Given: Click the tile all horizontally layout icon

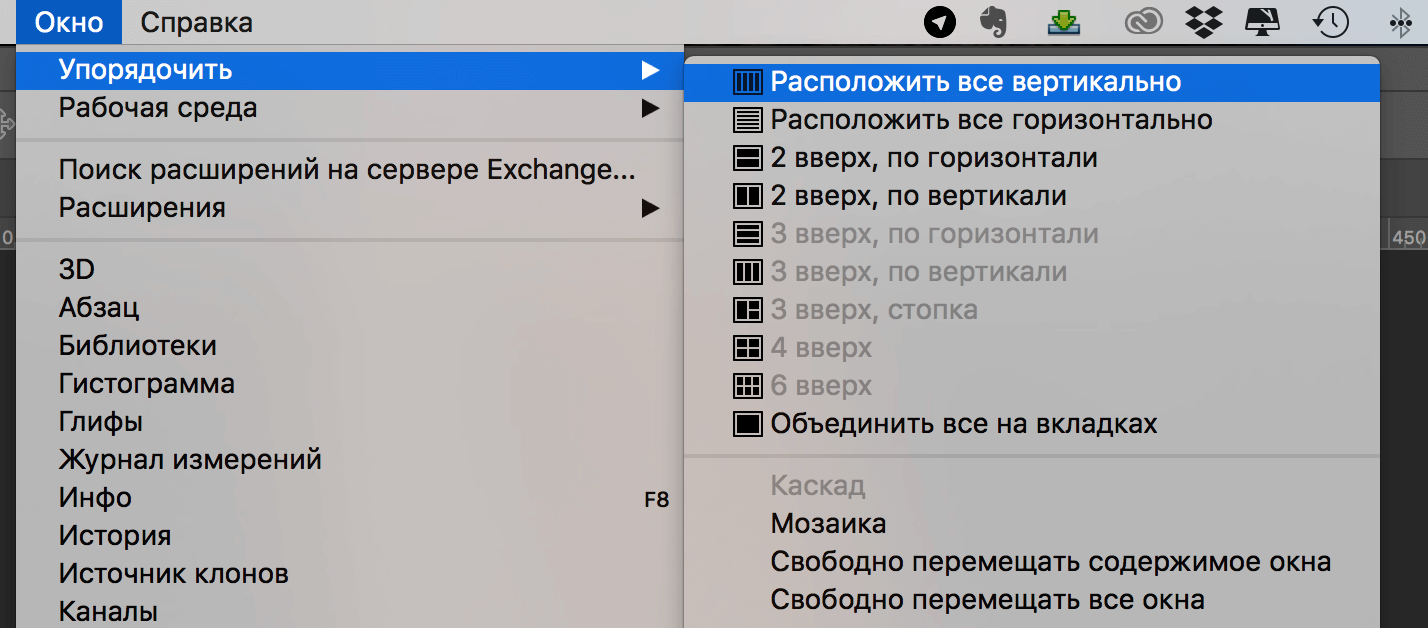Looking at the screenshot, I should click(x=747, y=120).
